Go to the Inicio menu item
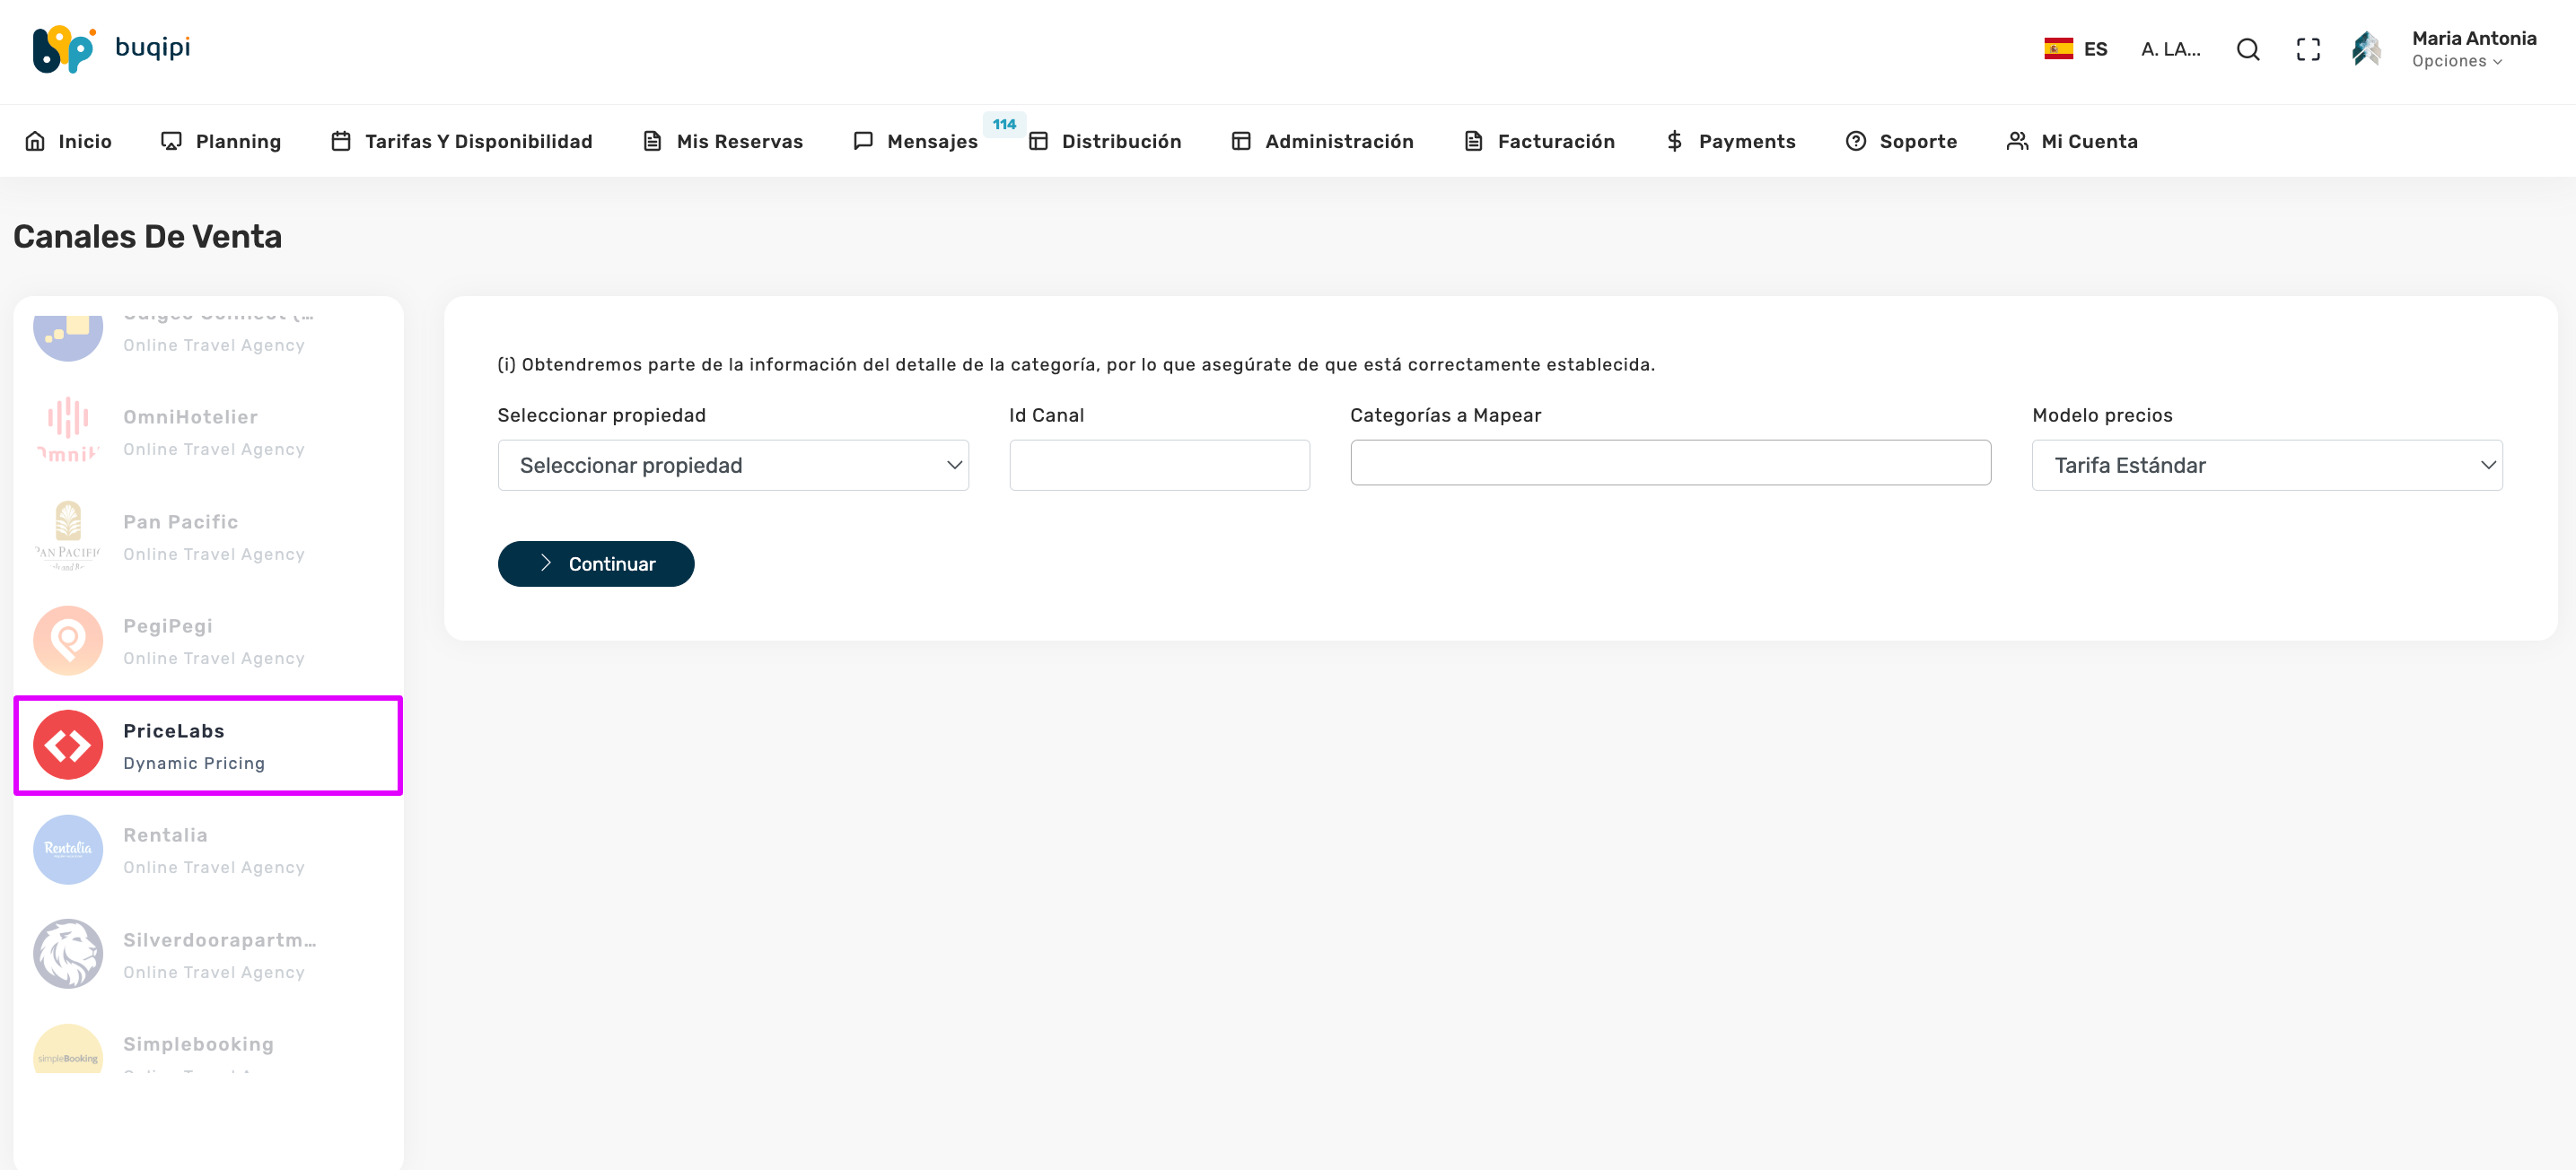The image size is (2576, 1170). (68, 141)
